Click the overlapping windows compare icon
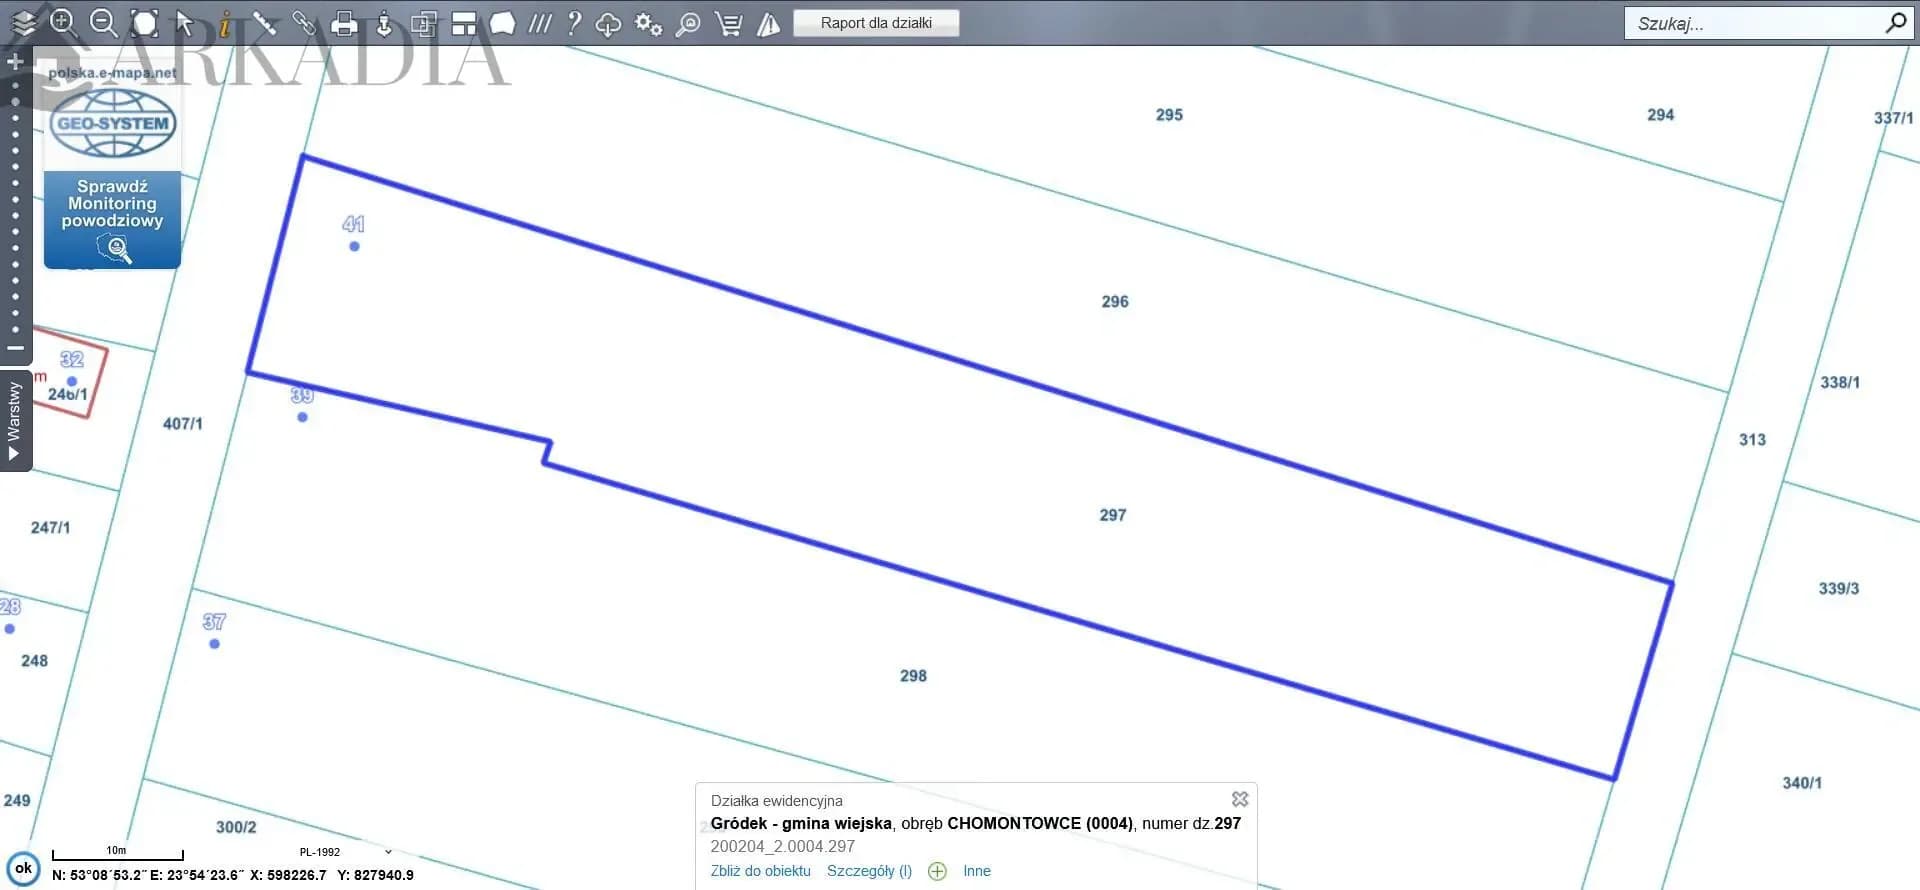The height and width of the screenshot is (890, 1920). click(424, 23)
